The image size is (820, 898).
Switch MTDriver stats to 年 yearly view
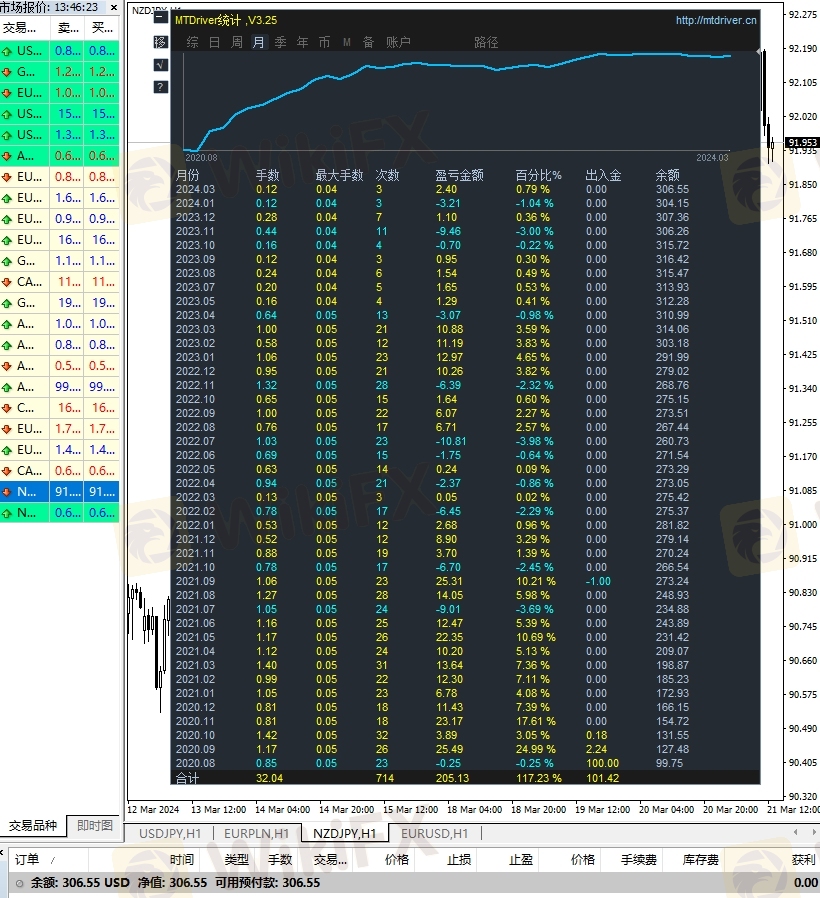(302, 42)
